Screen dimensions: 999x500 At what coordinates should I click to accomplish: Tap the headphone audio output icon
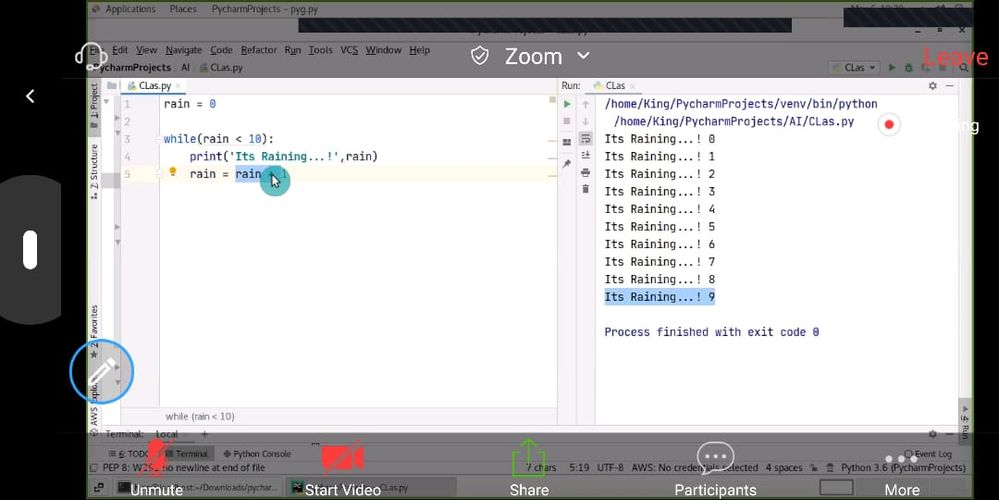click(91, 56)
